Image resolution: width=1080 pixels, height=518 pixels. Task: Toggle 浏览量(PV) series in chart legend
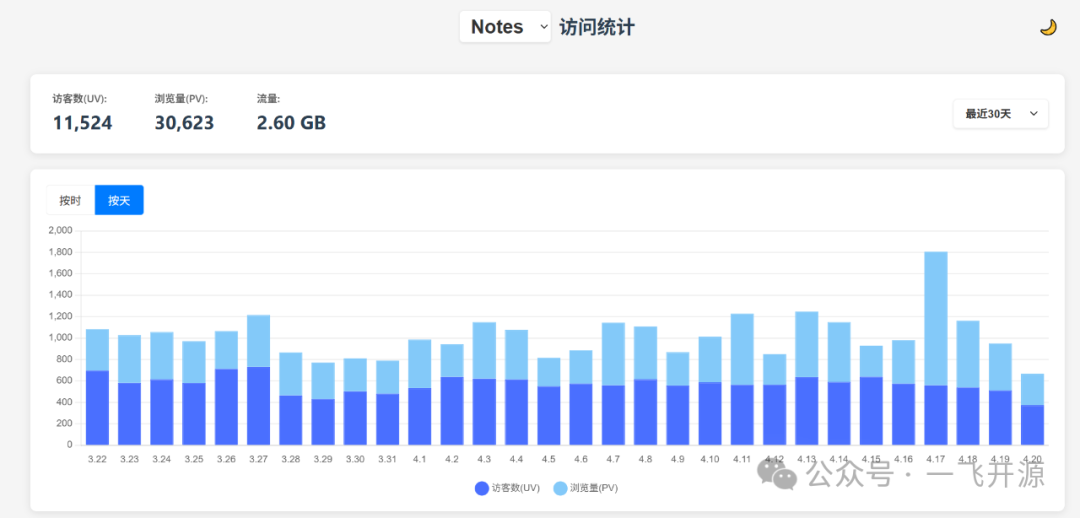(x=586, y=488)
